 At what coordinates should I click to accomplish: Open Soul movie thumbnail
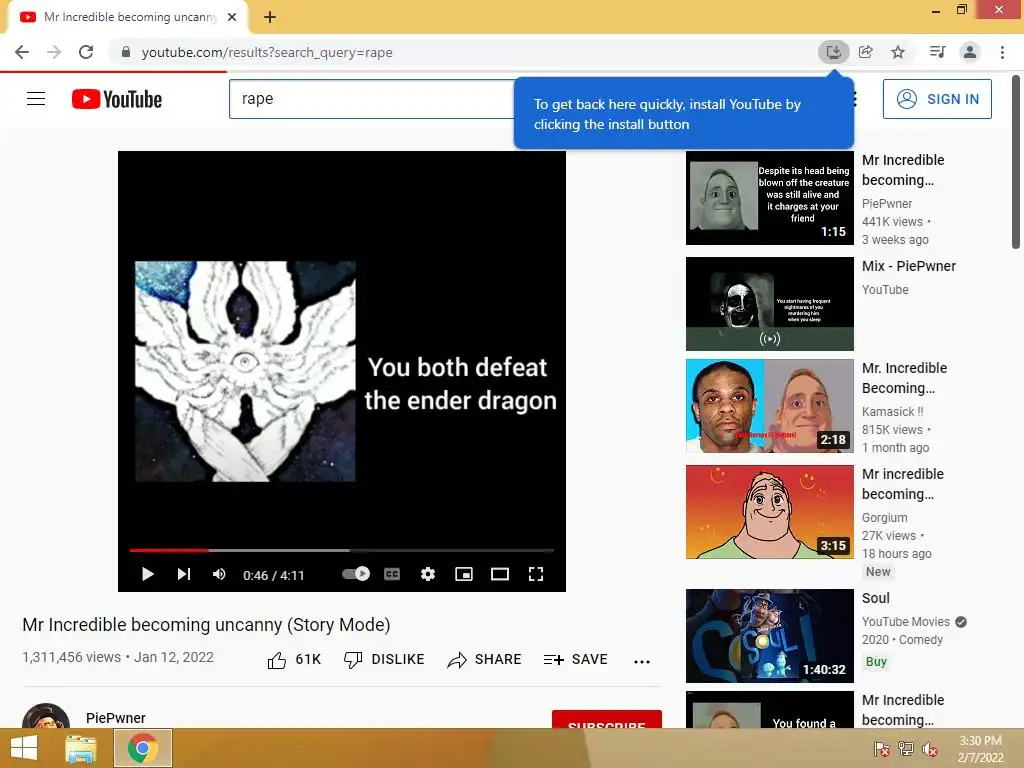click(769, 635)
